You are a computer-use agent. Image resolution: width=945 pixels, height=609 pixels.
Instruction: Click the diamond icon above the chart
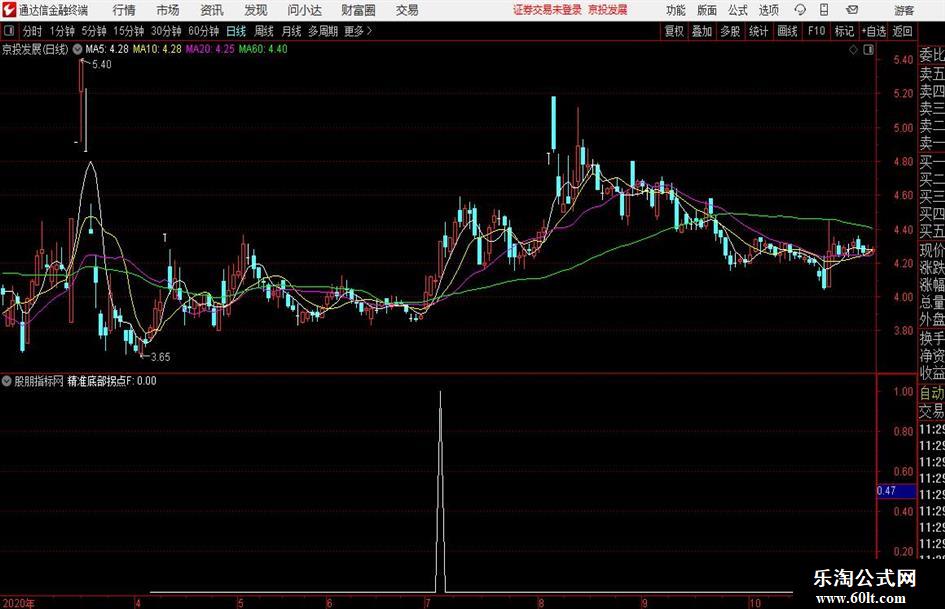pyautogui.click(x=853, y=50)
